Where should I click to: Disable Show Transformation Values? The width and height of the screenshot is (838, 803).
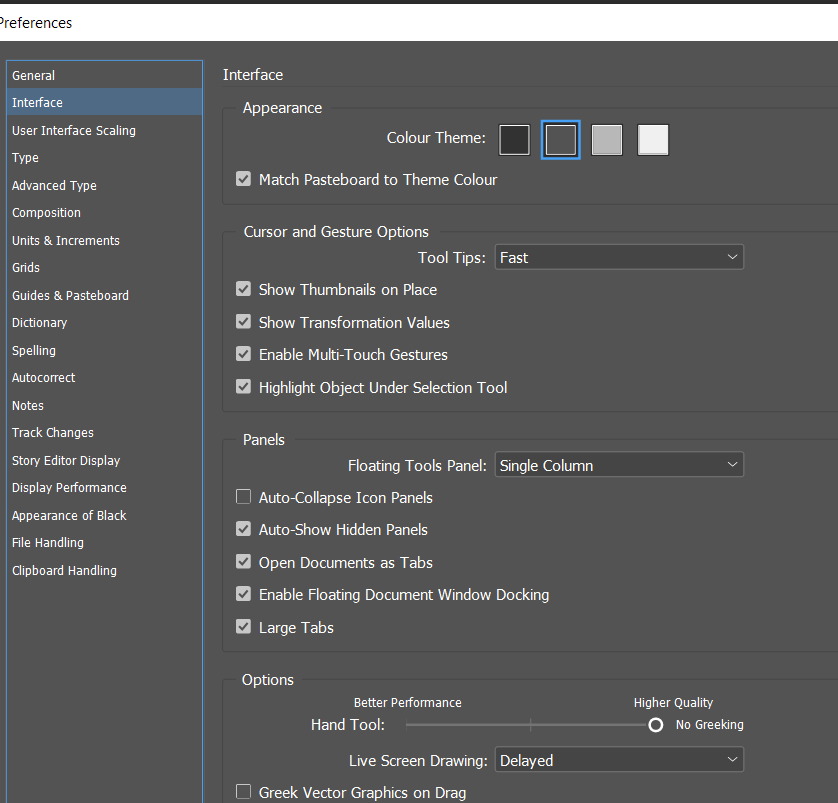[x=243, y=322]
